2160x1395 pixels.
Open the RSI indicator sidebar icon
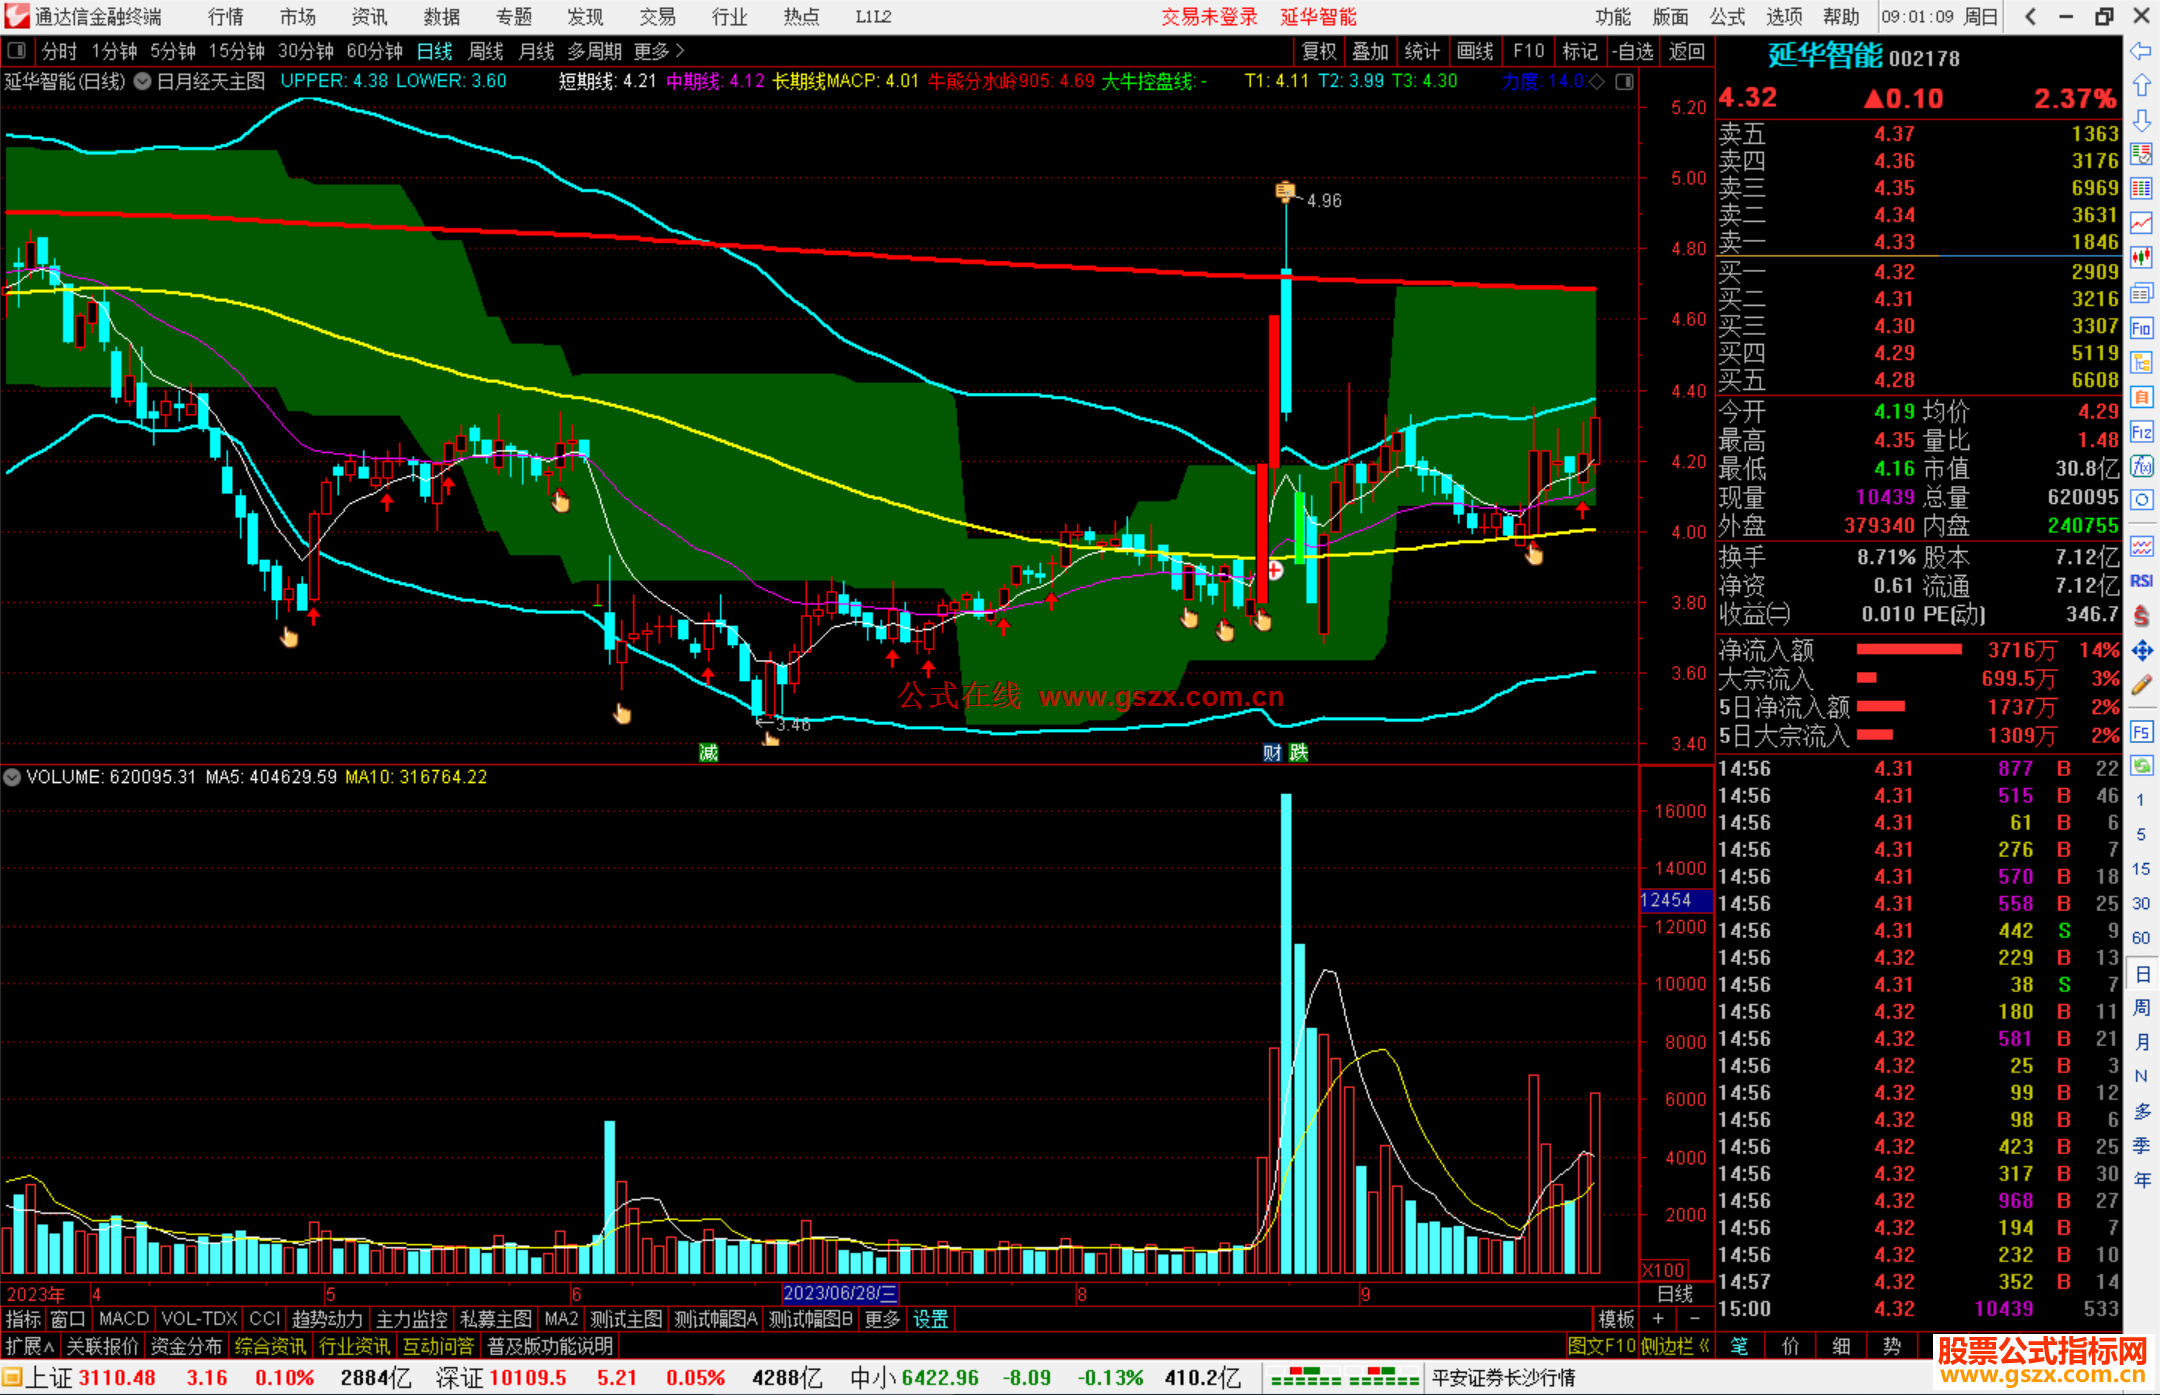[x=2141, y=581]
